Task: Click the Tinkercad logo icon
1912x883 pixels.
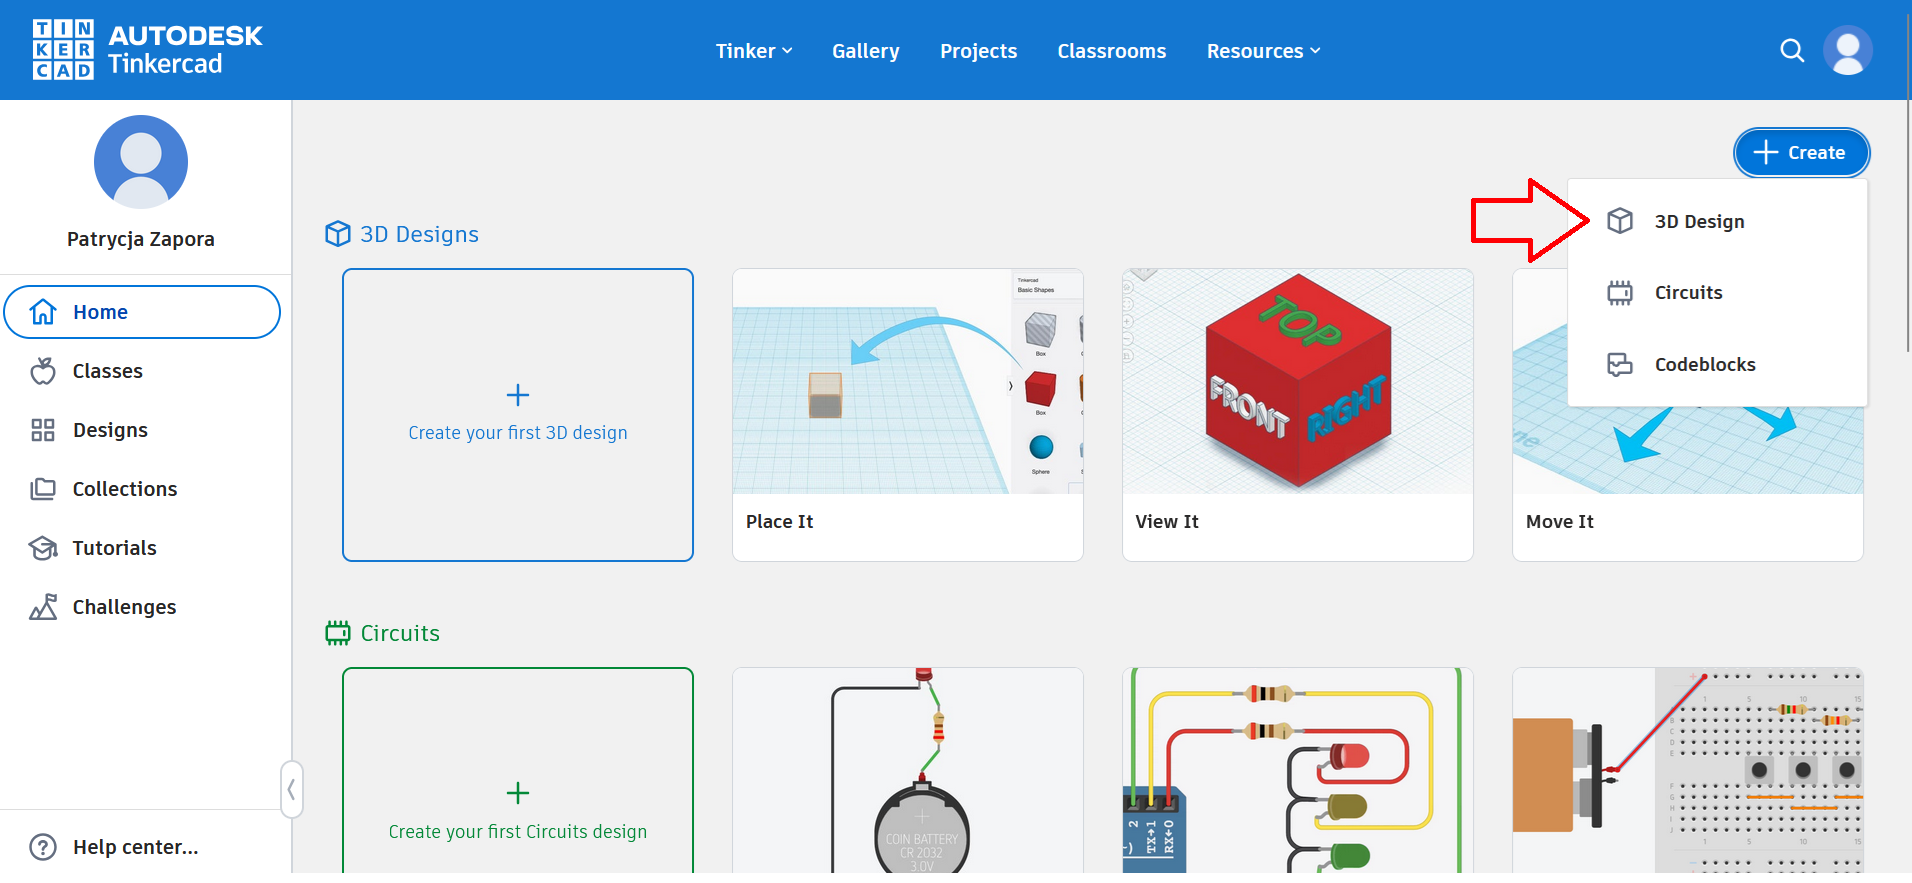Action: 63,50
